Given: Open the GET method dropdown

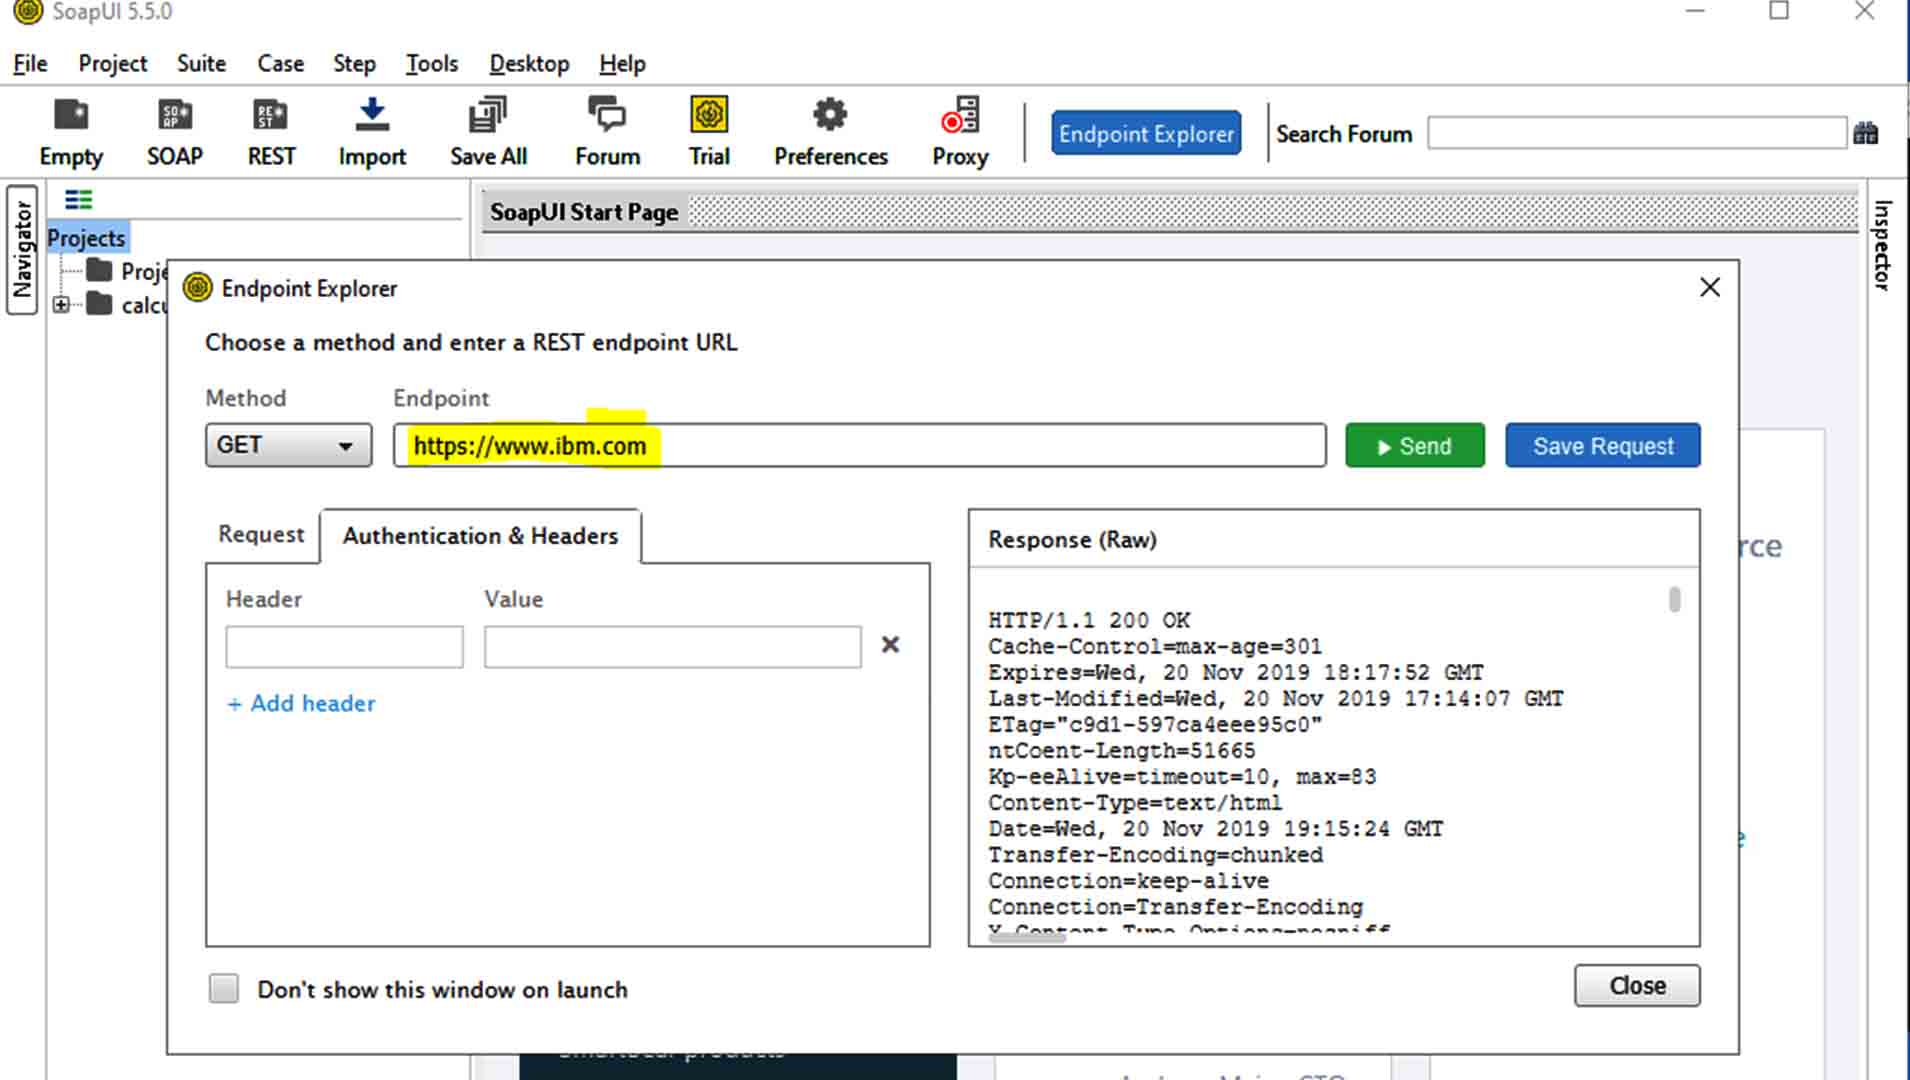Looking at the screenshot, I should 288,446.
